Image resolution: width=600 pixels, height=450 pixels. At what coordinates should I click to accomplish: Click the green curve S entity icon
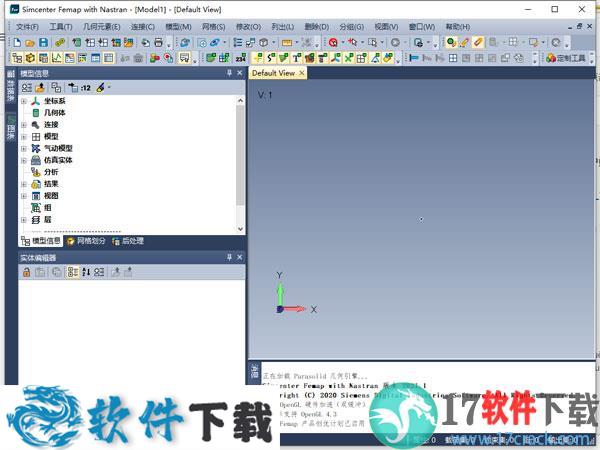click(x=271, y=58)
